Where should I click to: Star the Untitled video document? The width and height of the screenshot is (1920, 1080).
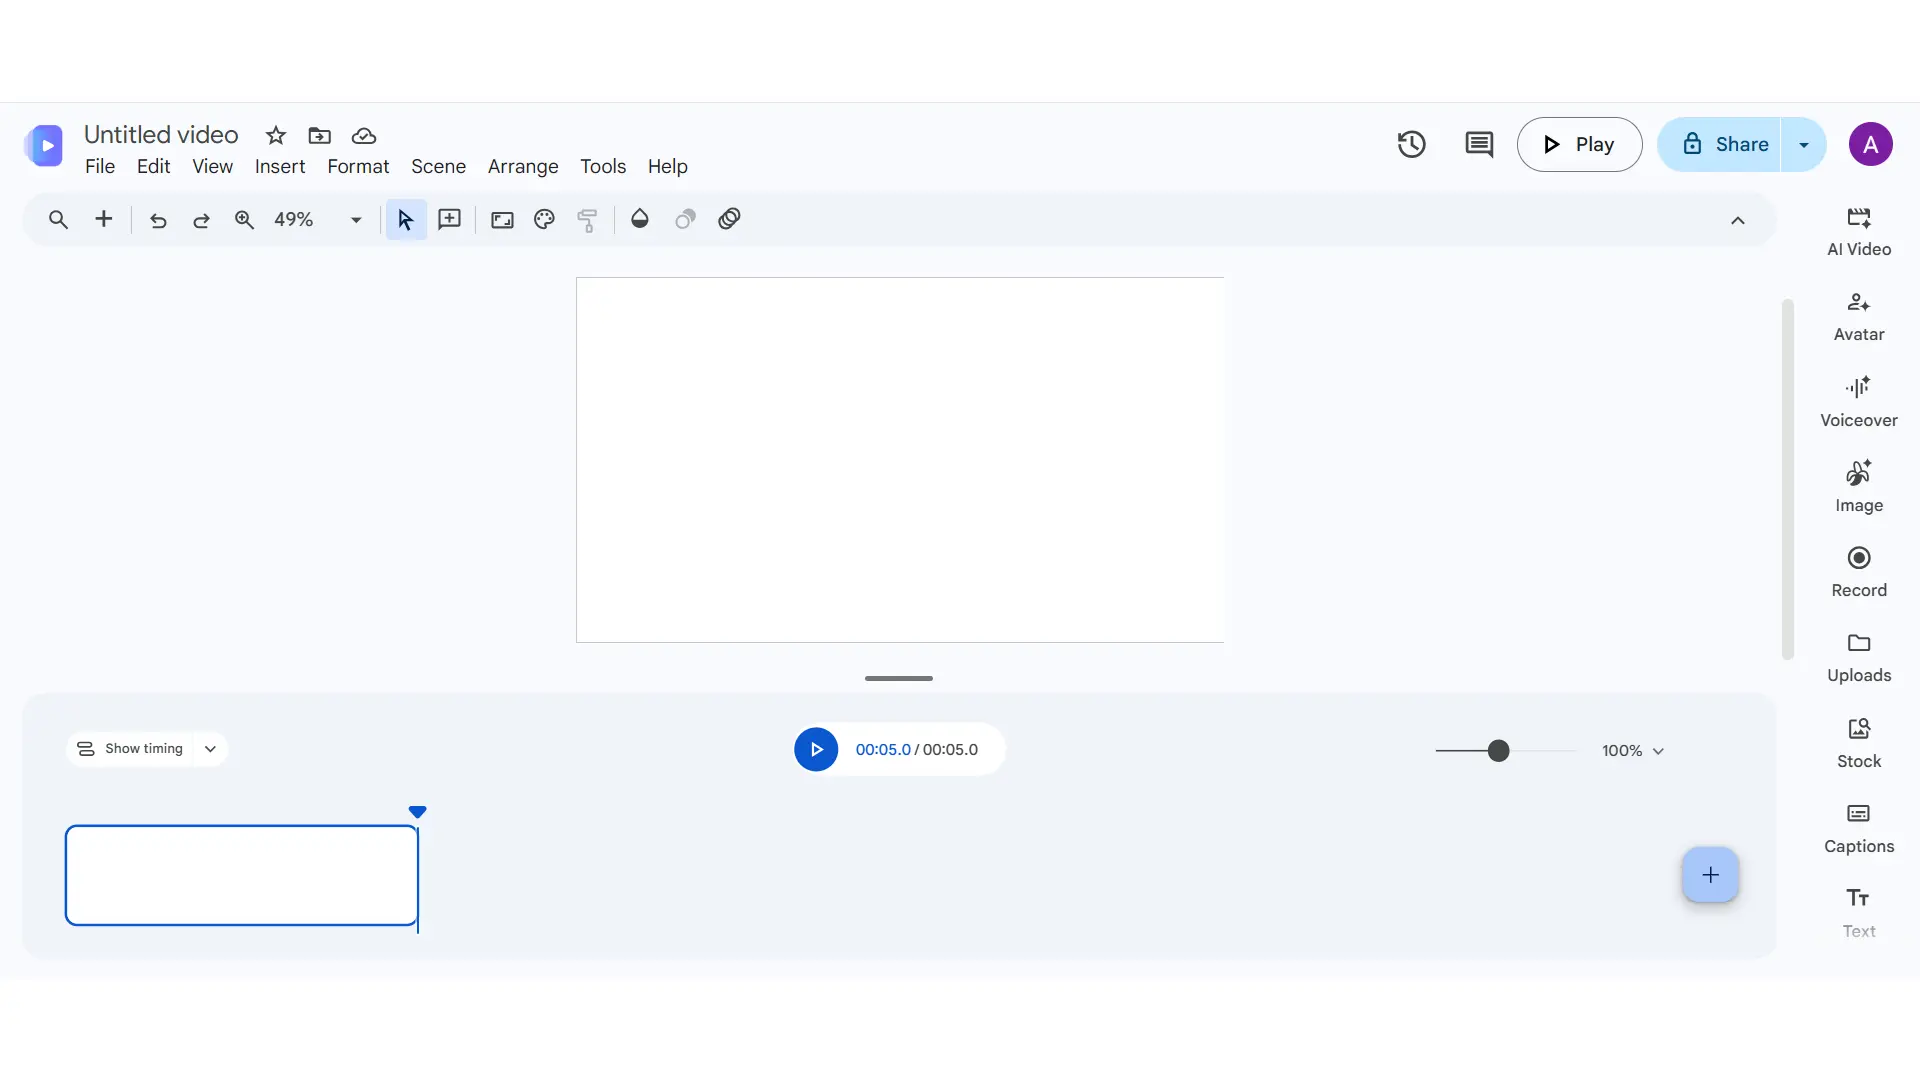[x=276, y=135]
